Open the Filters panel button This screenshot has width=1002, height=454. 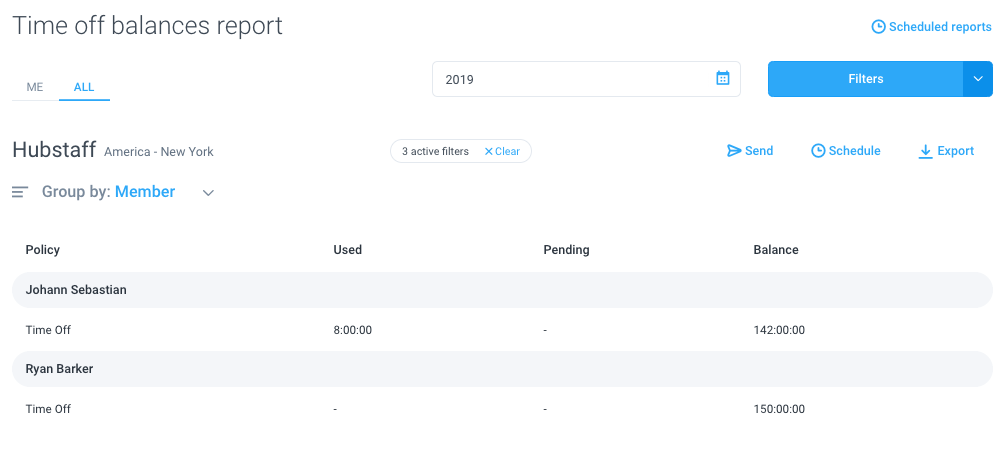(x=865, y=79)
